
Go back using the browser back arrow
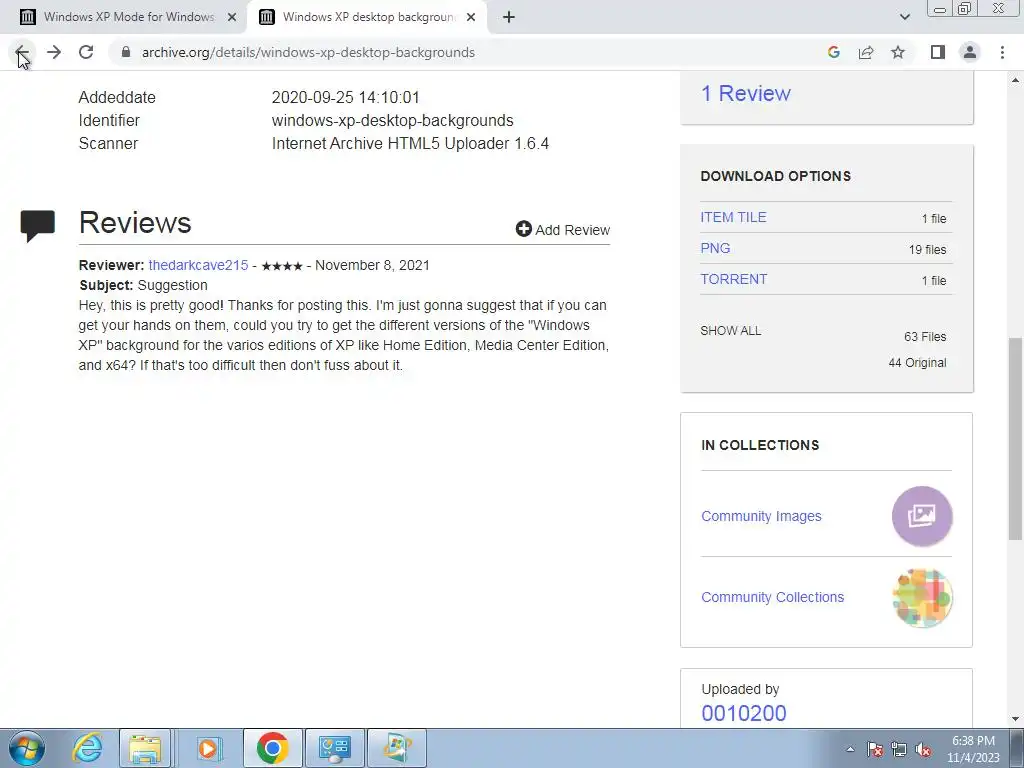[21, 52]
